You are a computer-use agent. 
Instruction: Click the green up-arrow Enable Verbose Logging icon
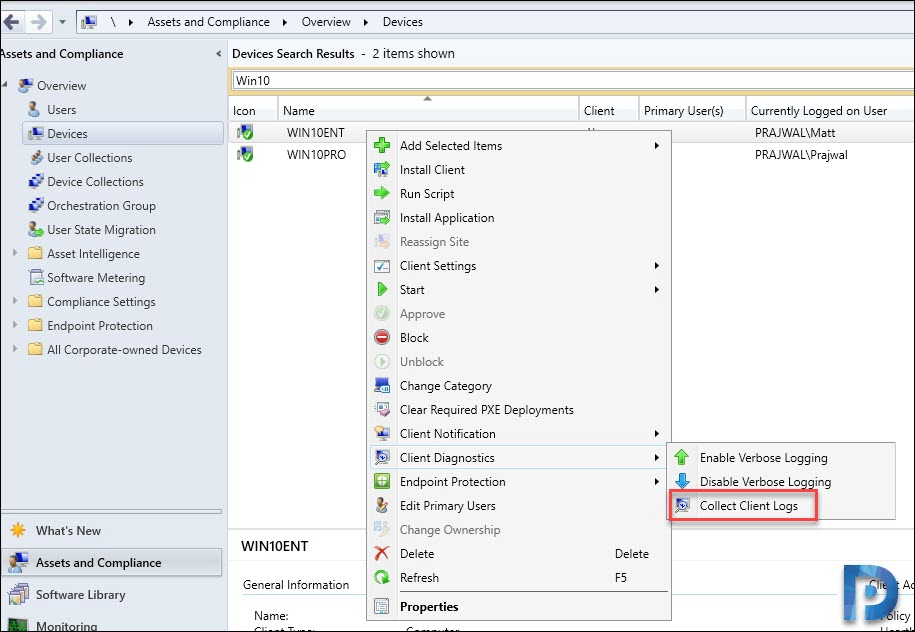click(x=682, y=458)
